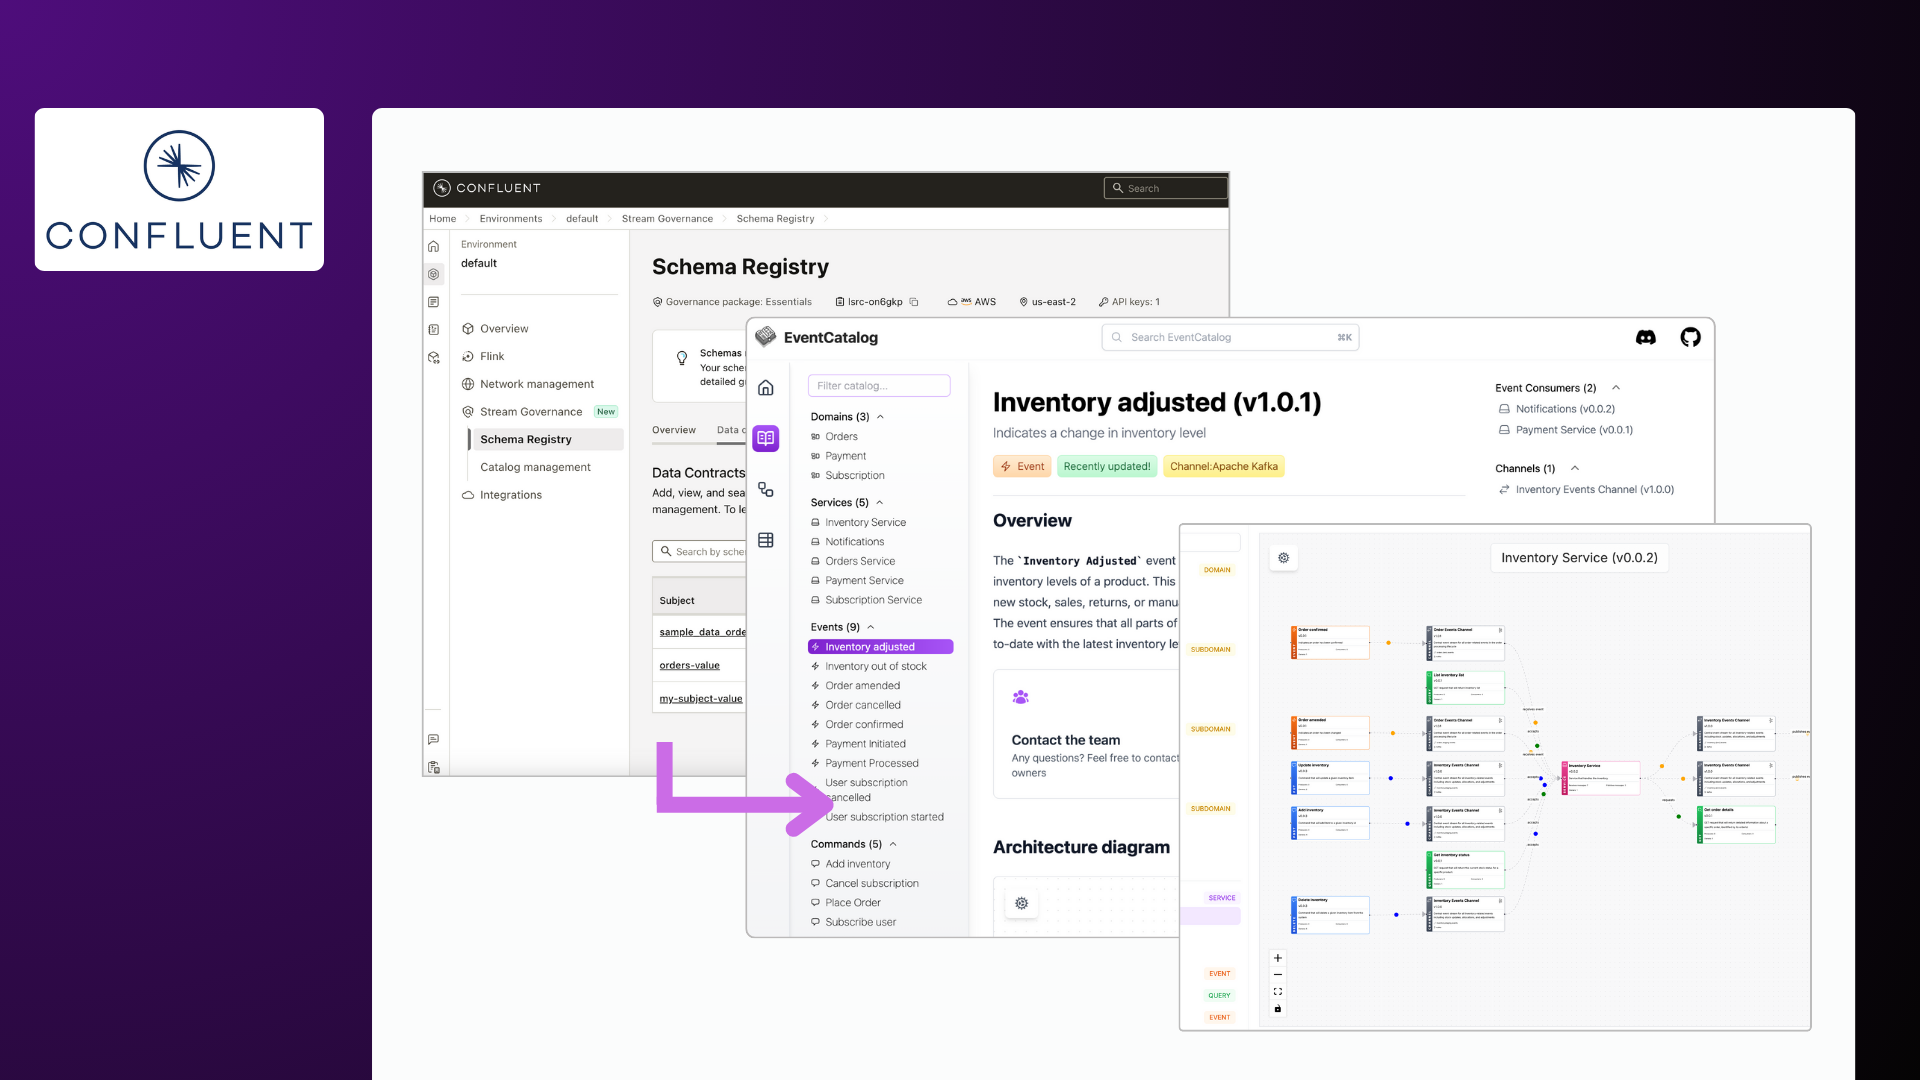Image resolution: width=1920 pixels, height=1080 pixels.
Task: Open the Overview tab in Schema Registry
Action: click(673, 430)
